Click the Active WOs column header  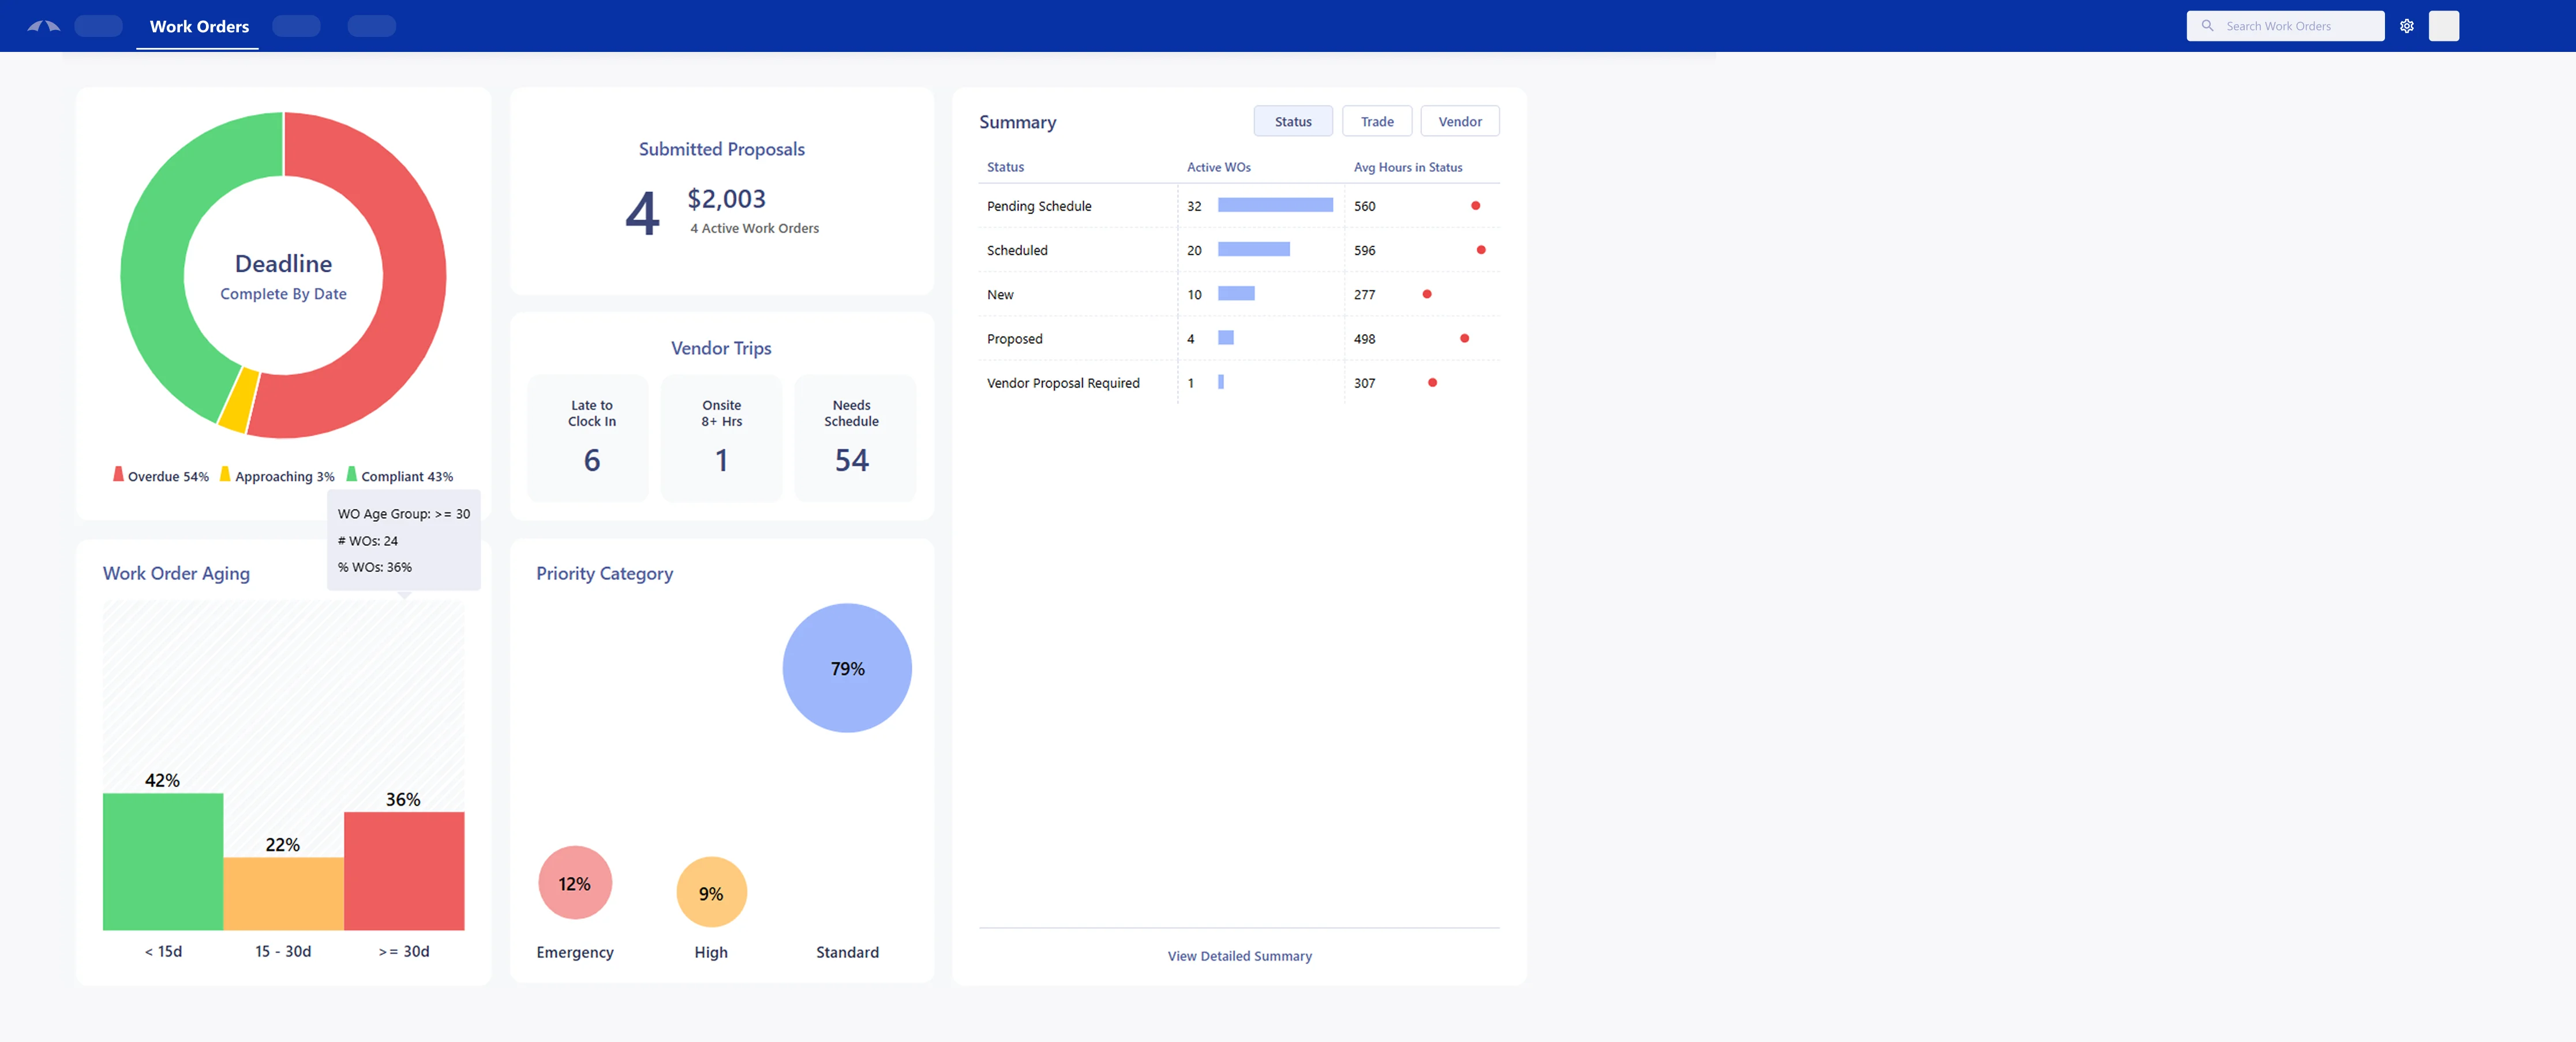coord(1218,167)
